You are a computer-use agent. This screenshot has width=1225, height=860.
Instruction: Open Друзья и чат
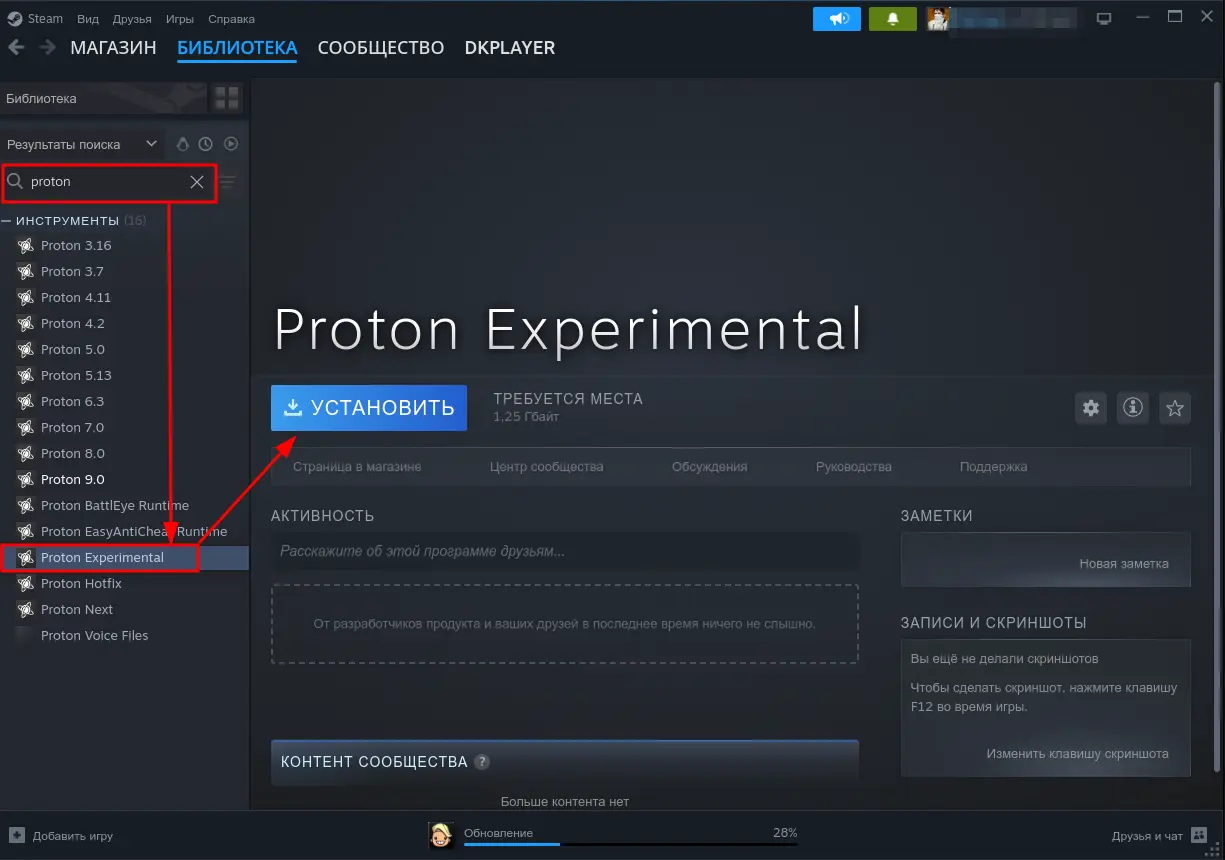pyautogui.click(x=1147, y=836)
